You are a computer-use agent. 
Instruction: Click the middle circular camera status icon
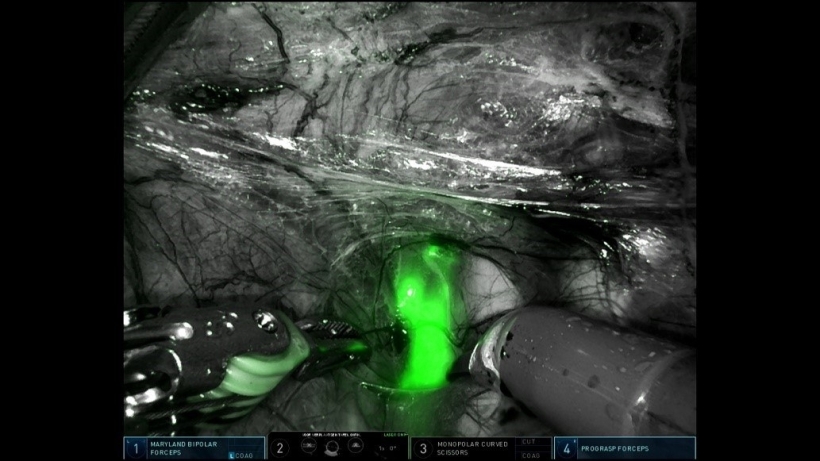click(333, 448)
